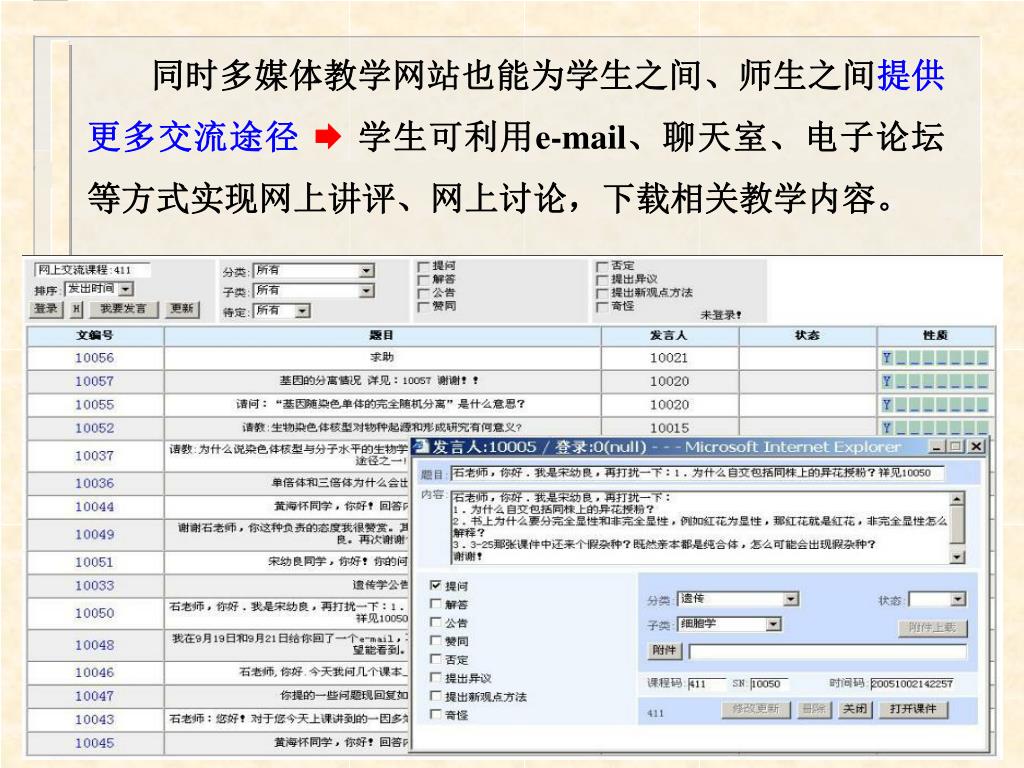
Task: Click the Y icon in row 10052
Action: [886, 428]
